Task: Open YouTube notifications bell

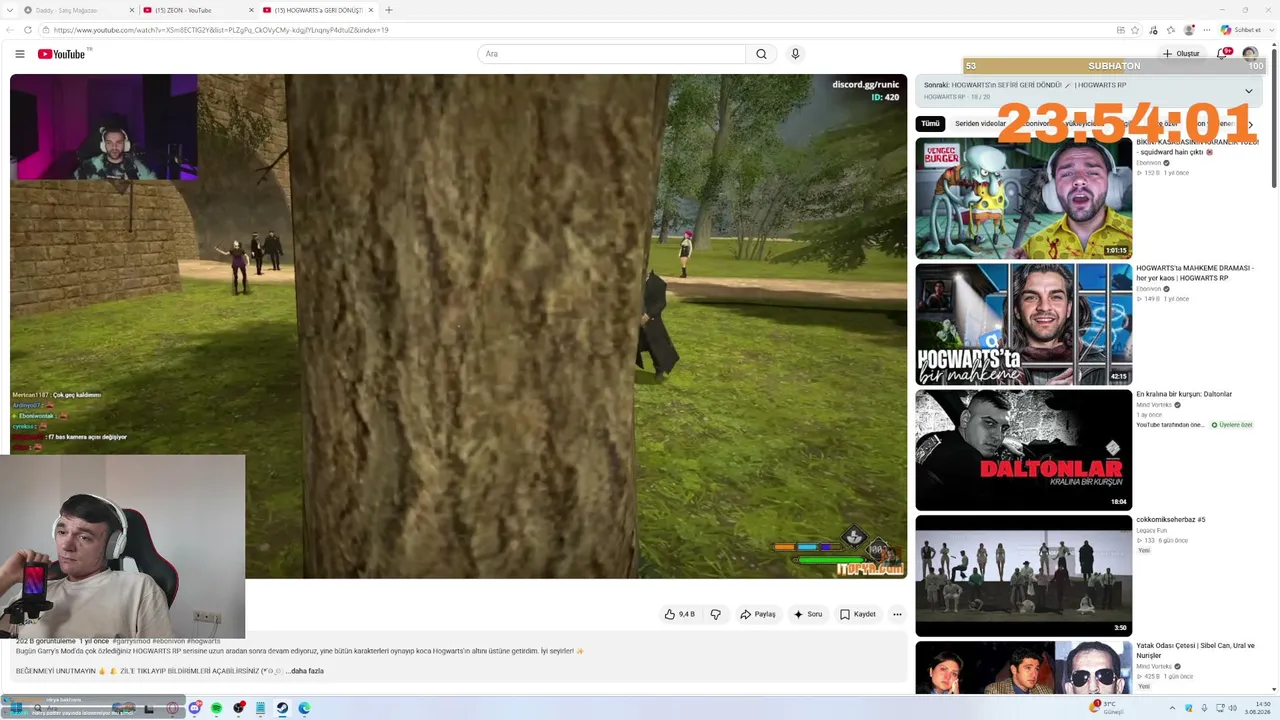Action: pos(1222,53)
